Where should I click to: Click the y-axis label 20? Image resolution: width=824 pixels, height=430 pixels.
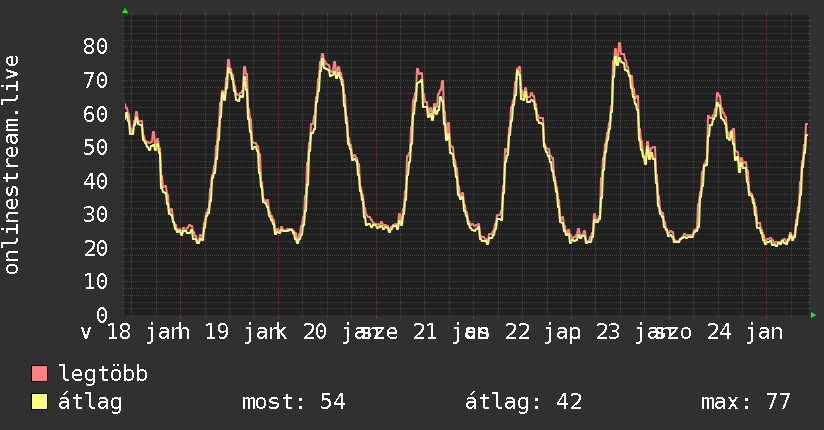95,248
